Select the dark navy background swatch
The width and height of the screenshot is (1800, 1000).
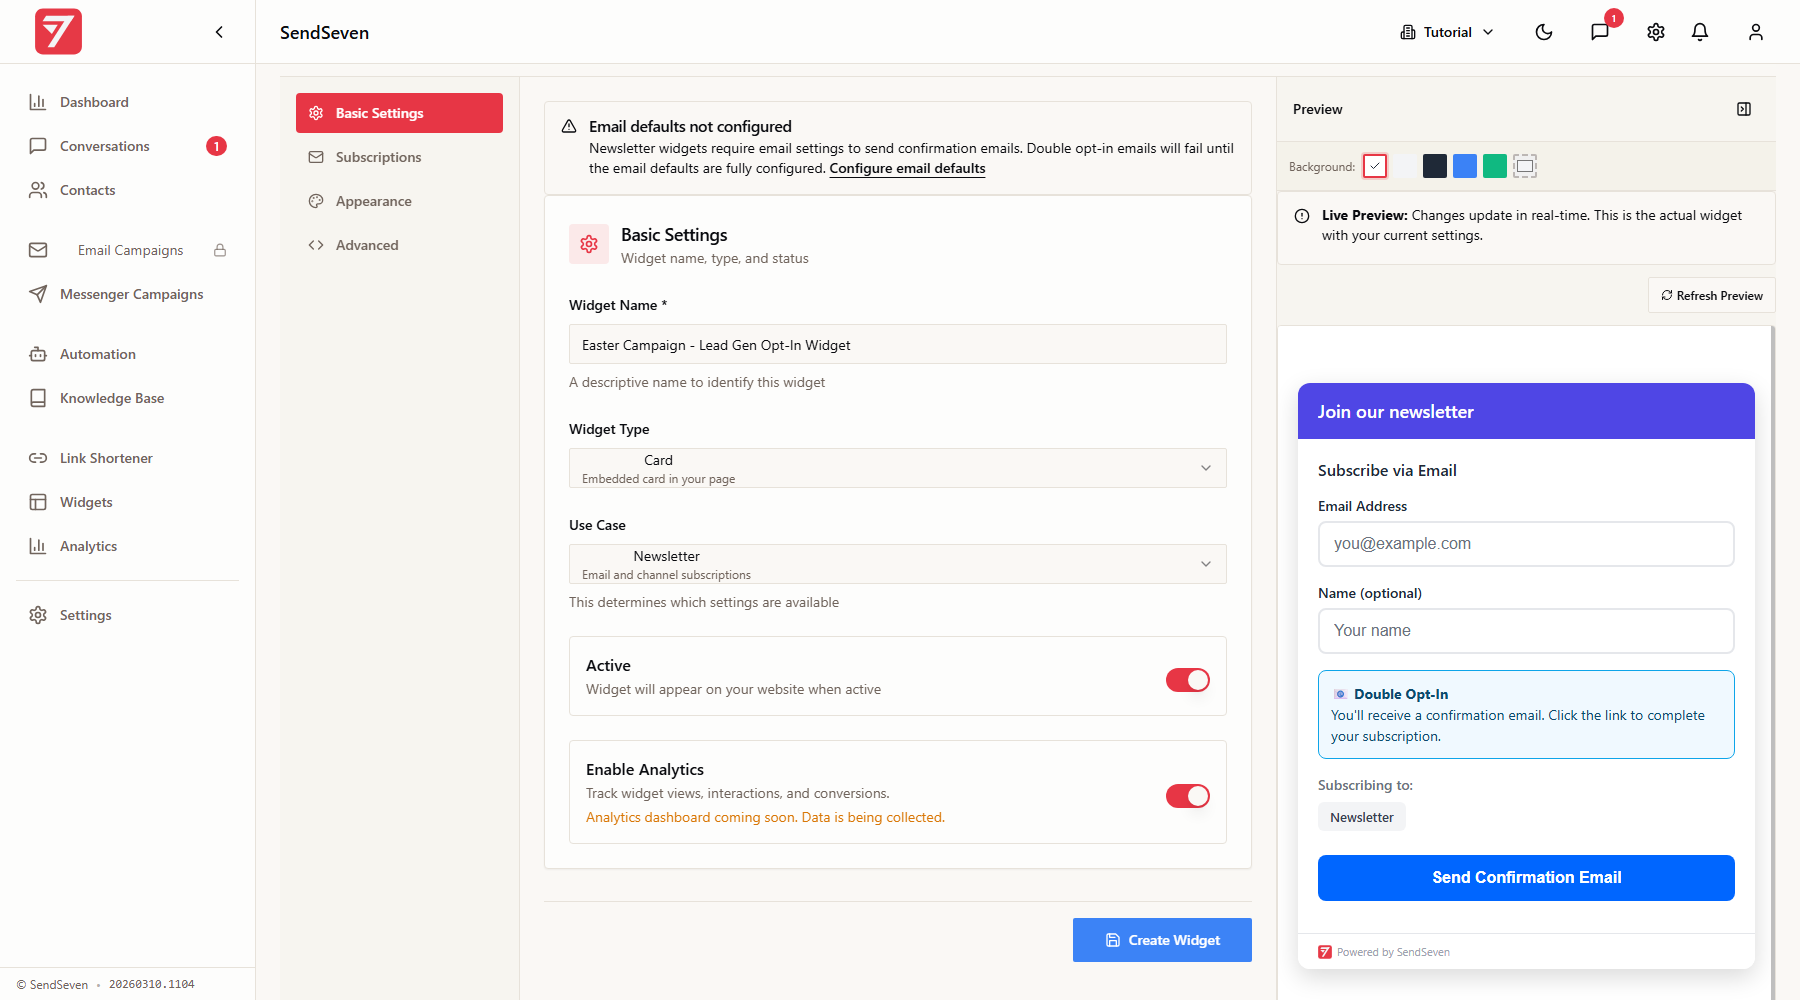(x=1435, y=166)
